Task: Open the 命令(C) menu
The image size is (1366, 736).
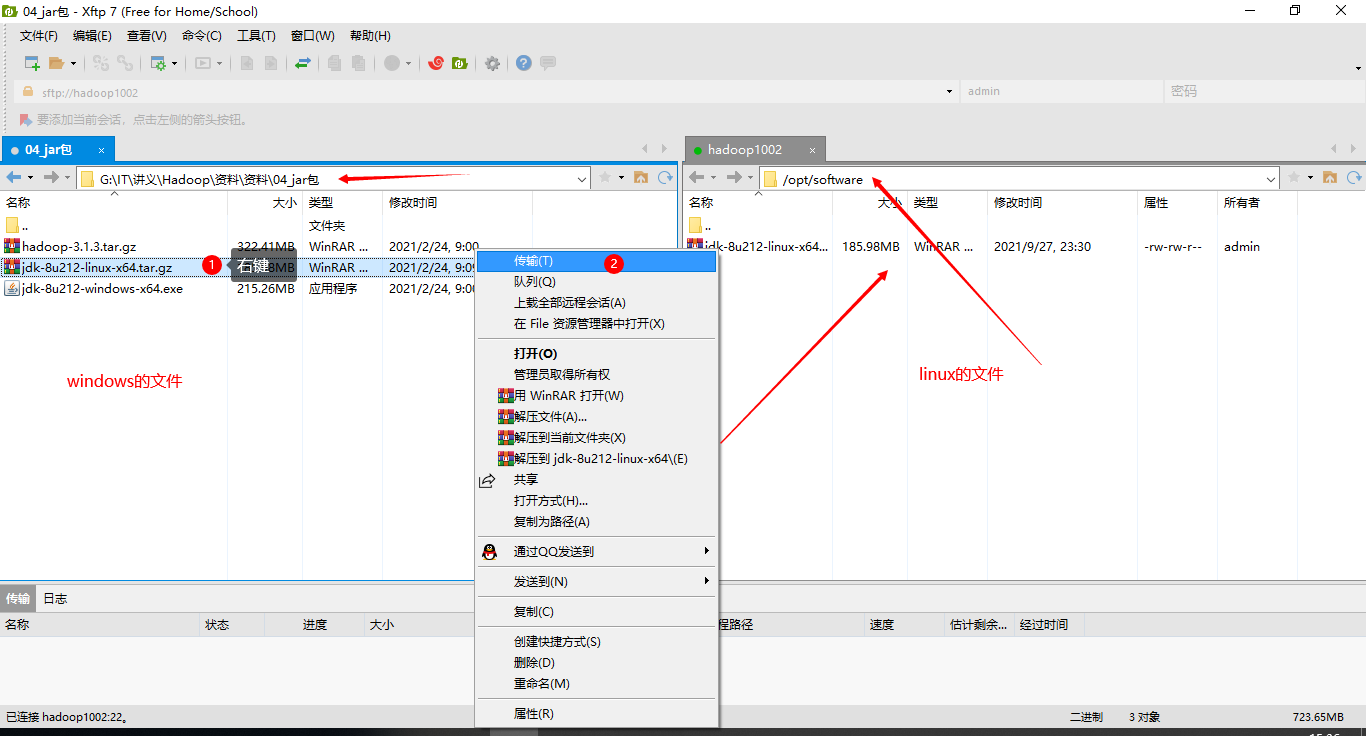Action: (x=202, y=36)
